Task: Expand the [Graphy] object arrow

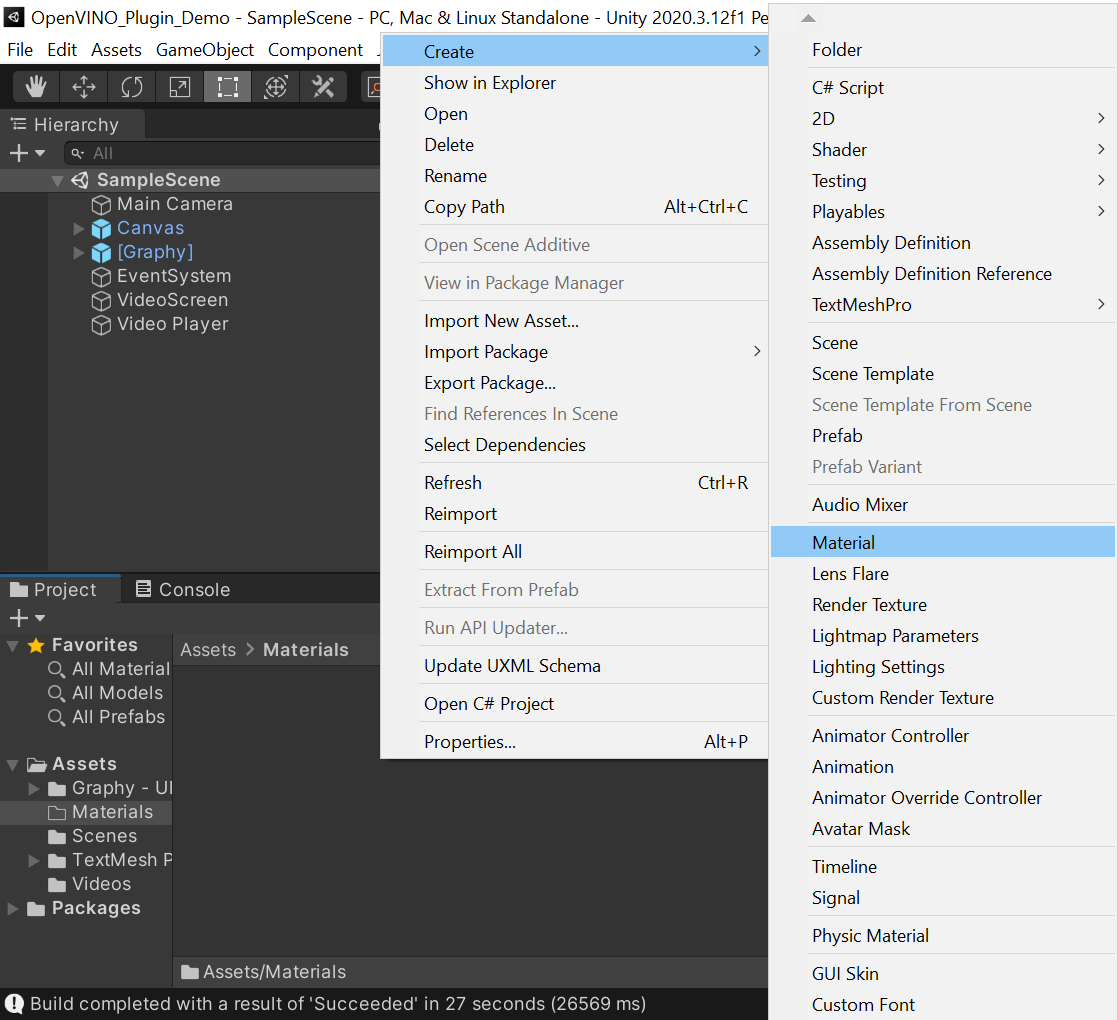Action: [x=79, y=252]
